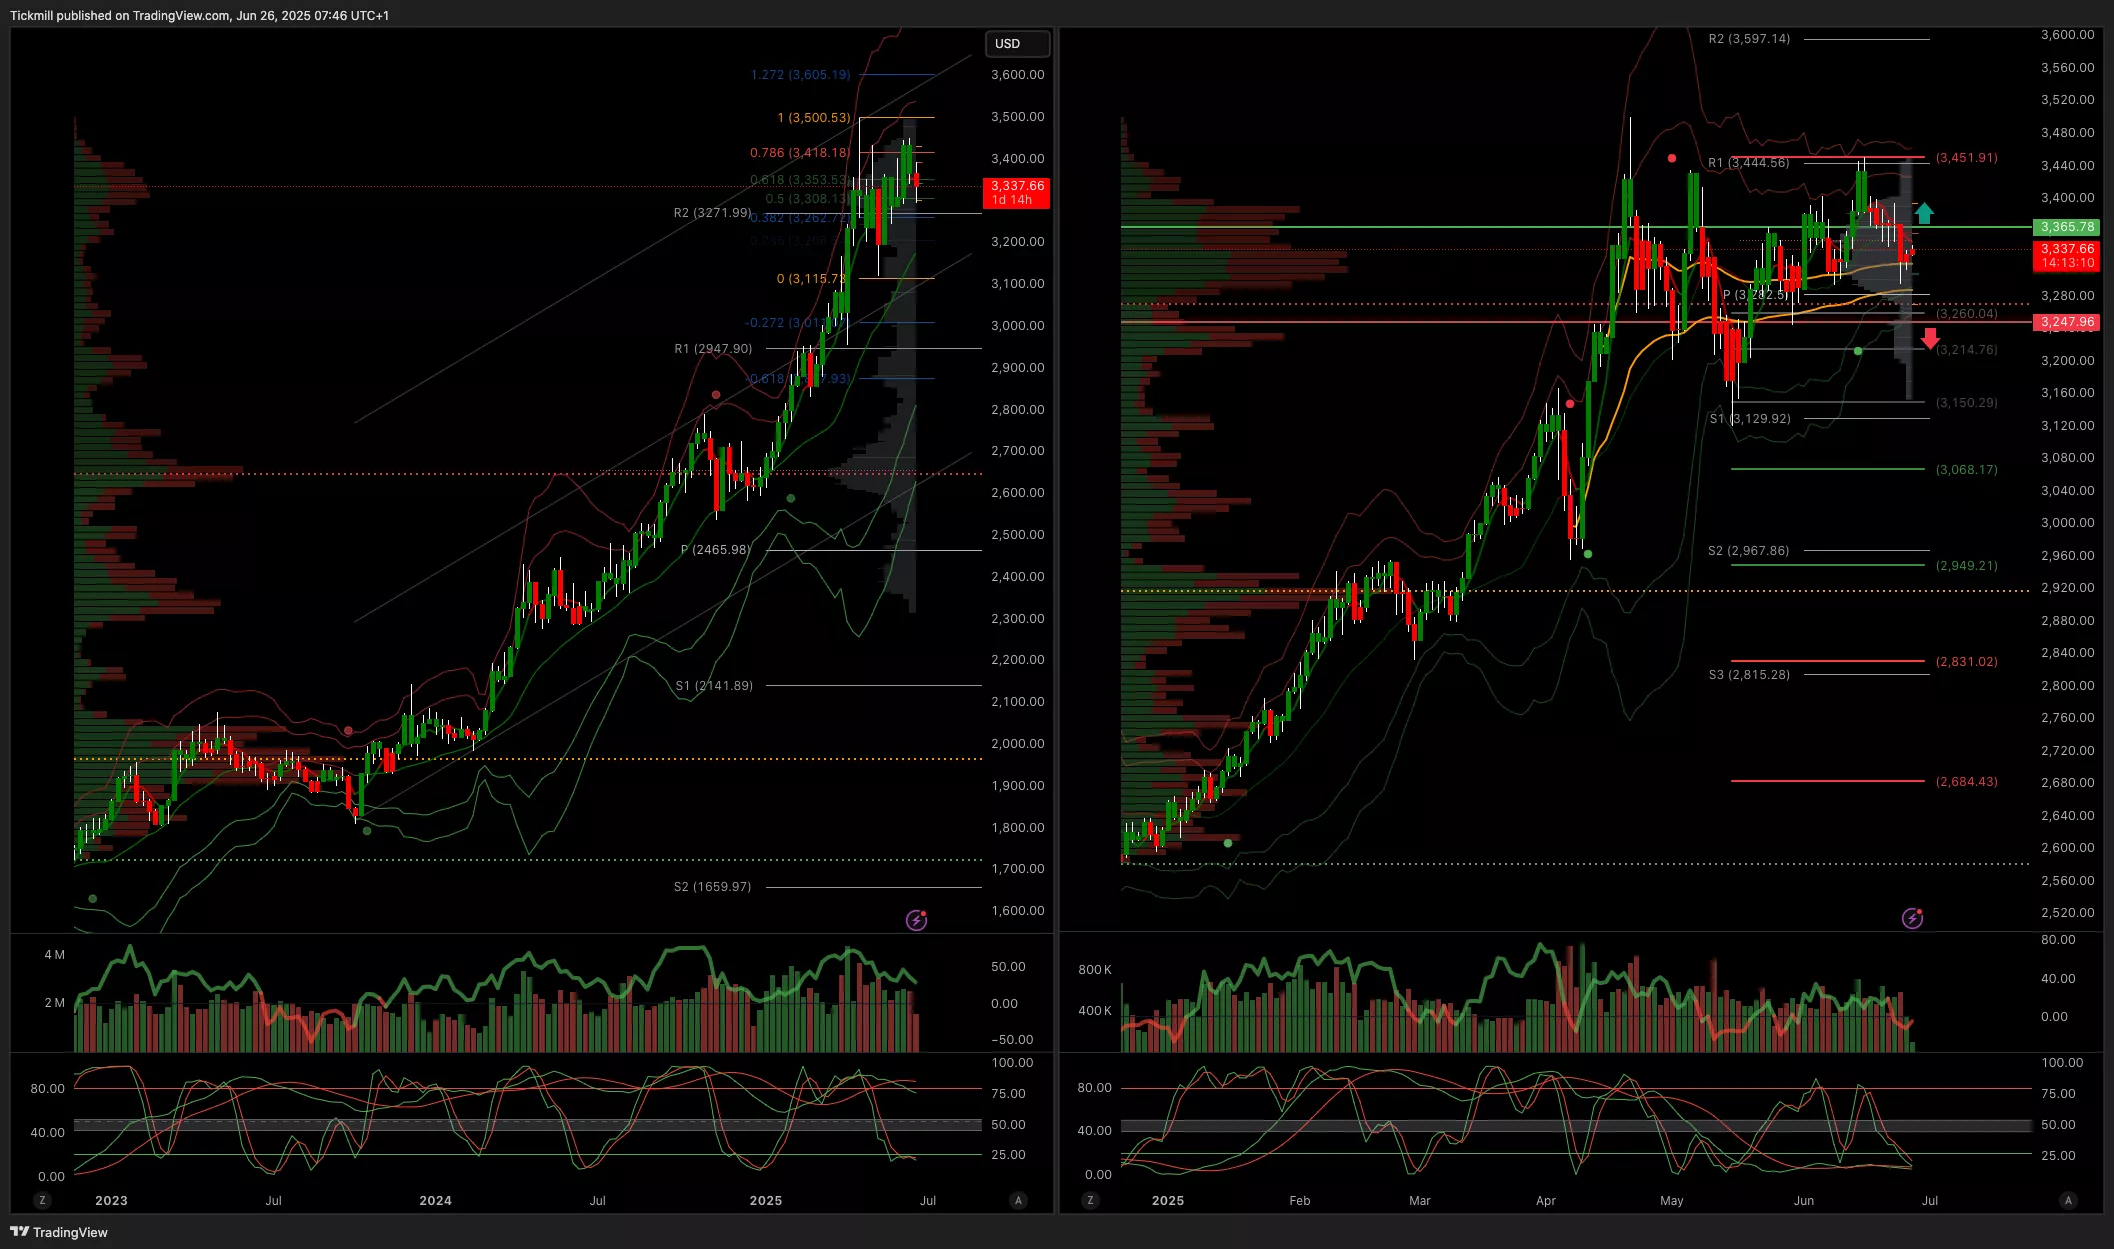Click the green up arrow marker

(x=1924, y=213)
